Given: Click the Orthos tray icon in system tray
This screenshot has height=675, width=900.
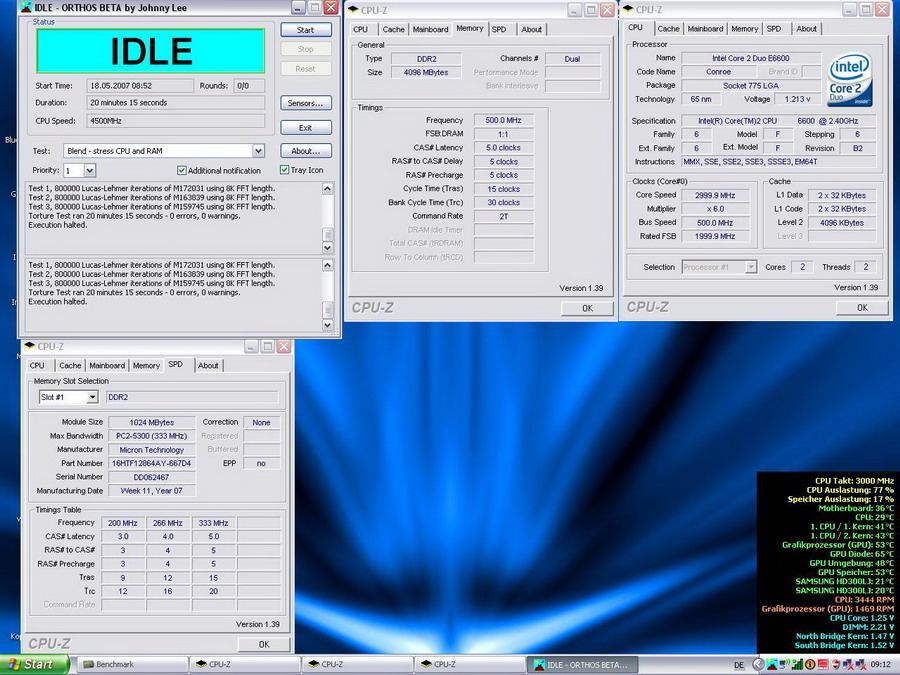Looking at the screenshot, I should (773, 665).
